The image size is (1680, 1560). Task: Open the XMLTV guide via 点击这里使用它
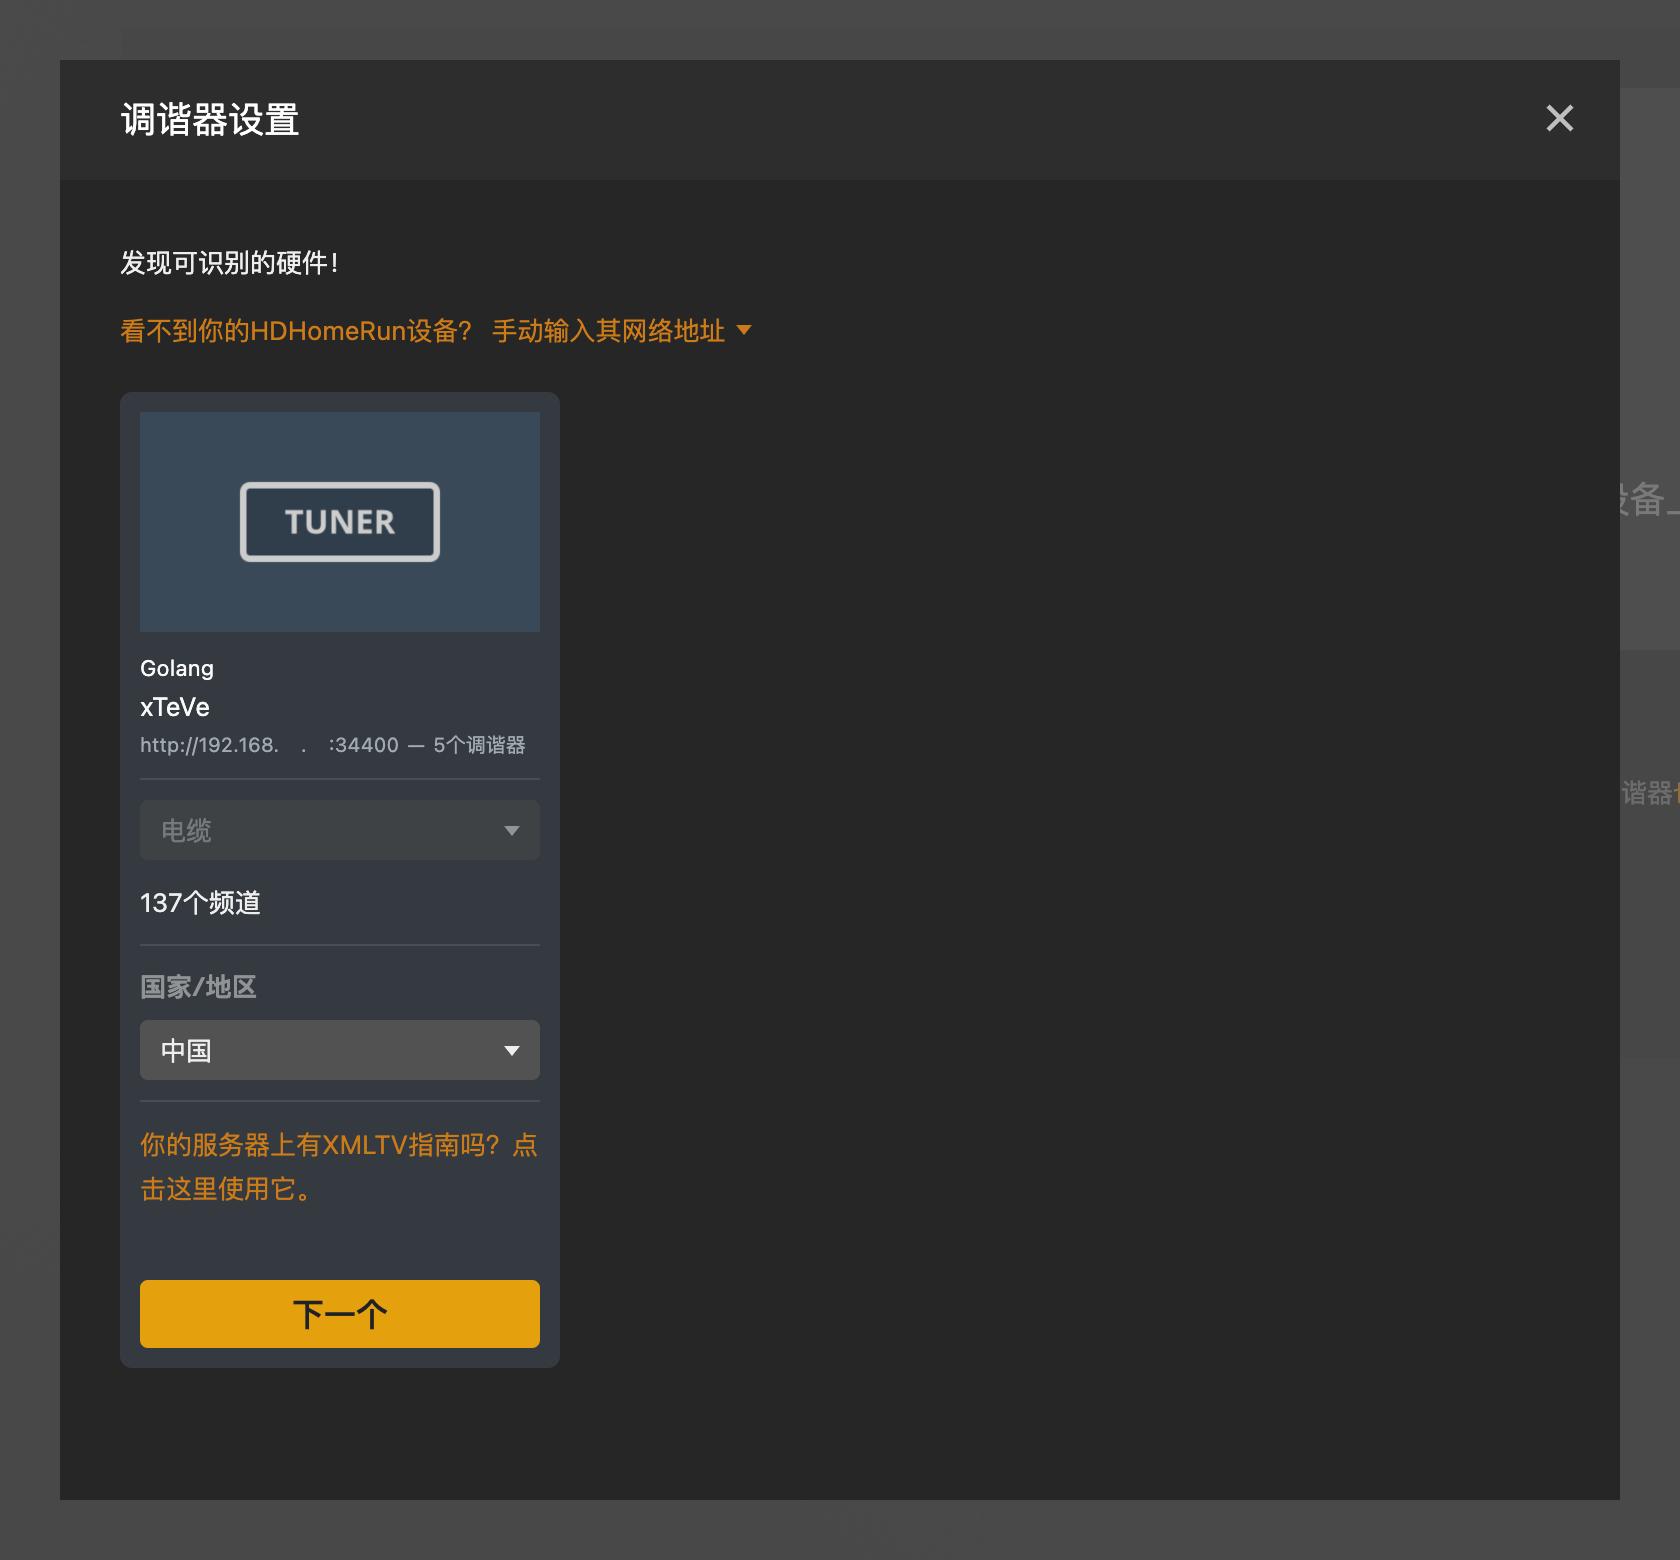pos(337,1166)
